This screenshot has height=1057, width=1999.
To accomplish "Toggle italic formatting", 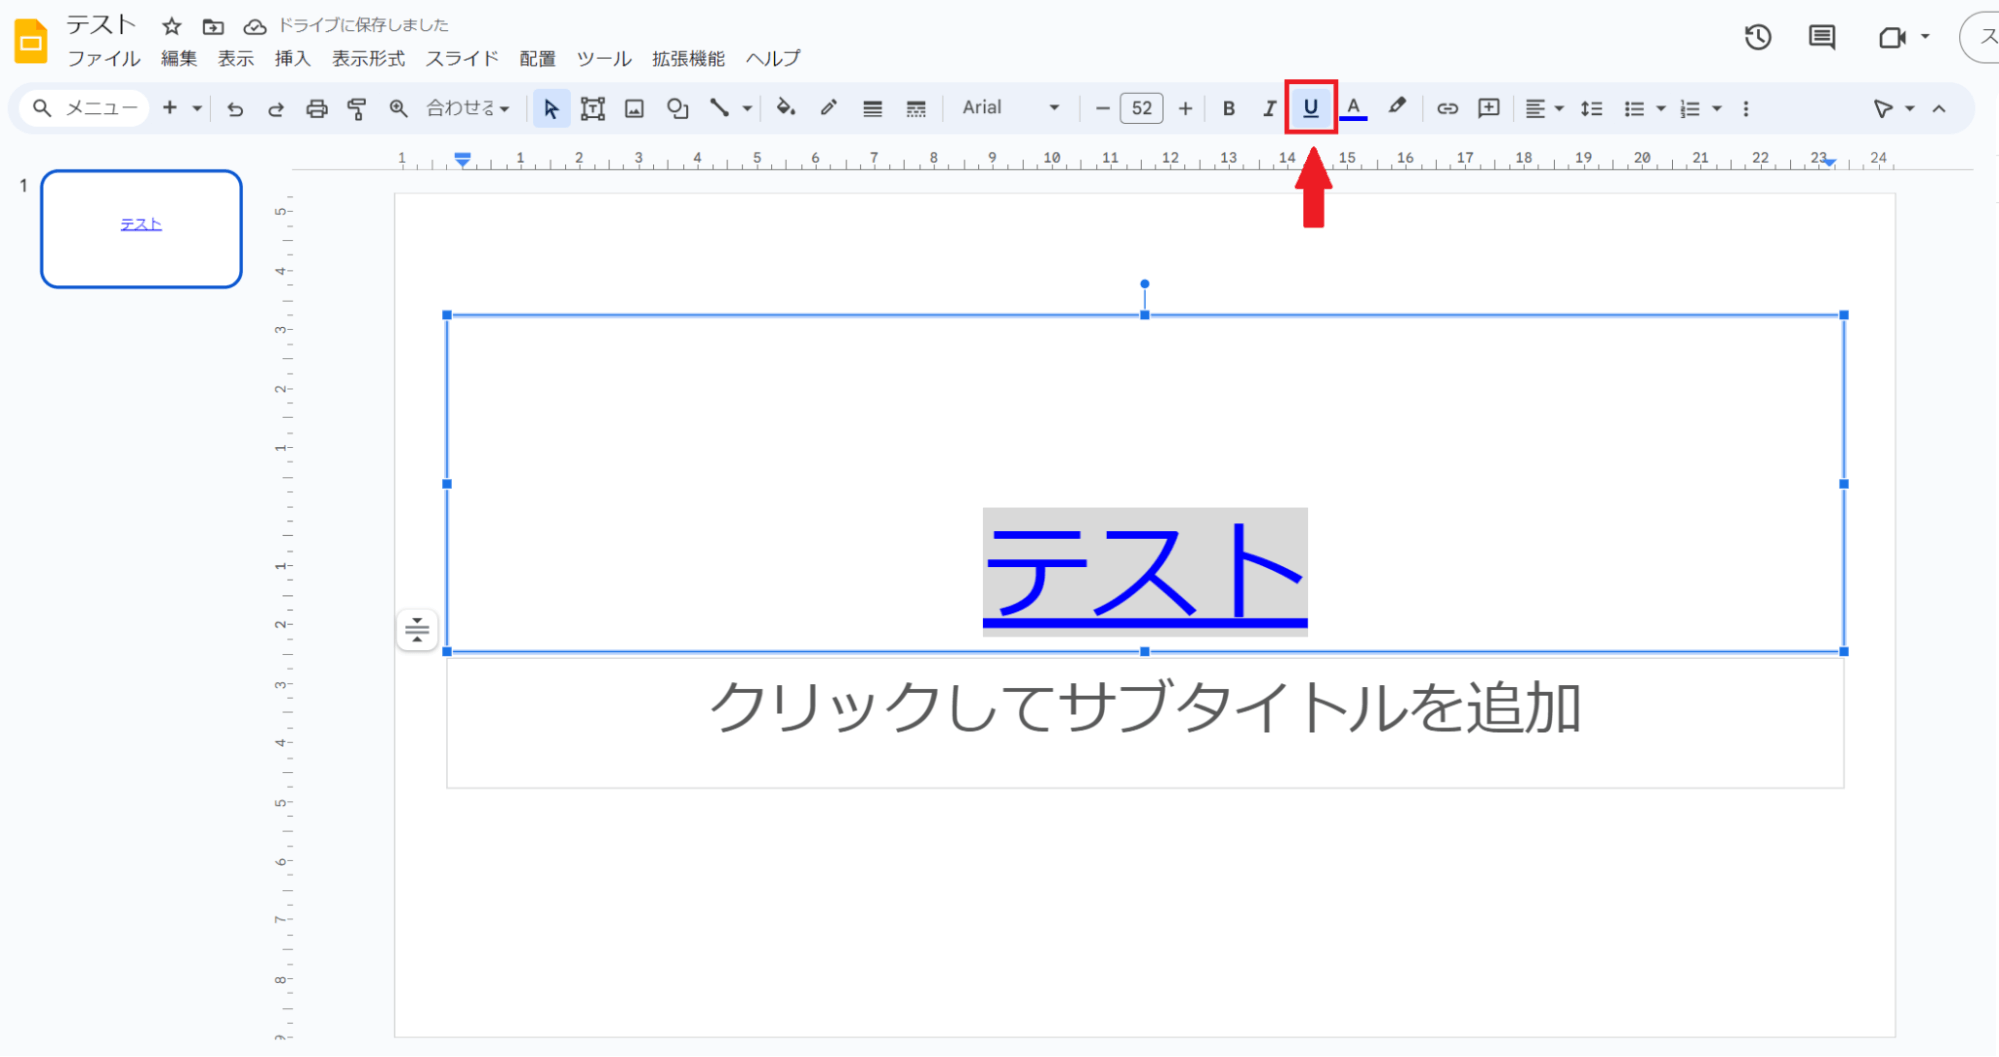I will pos(1269,109).
